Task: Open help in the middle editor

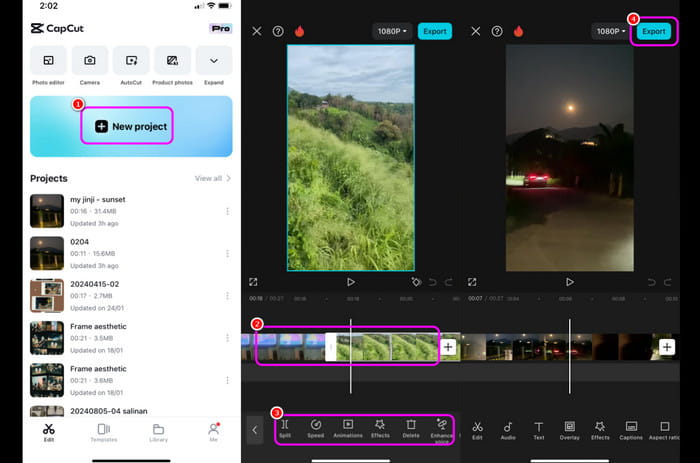Action: coord(278,31)
